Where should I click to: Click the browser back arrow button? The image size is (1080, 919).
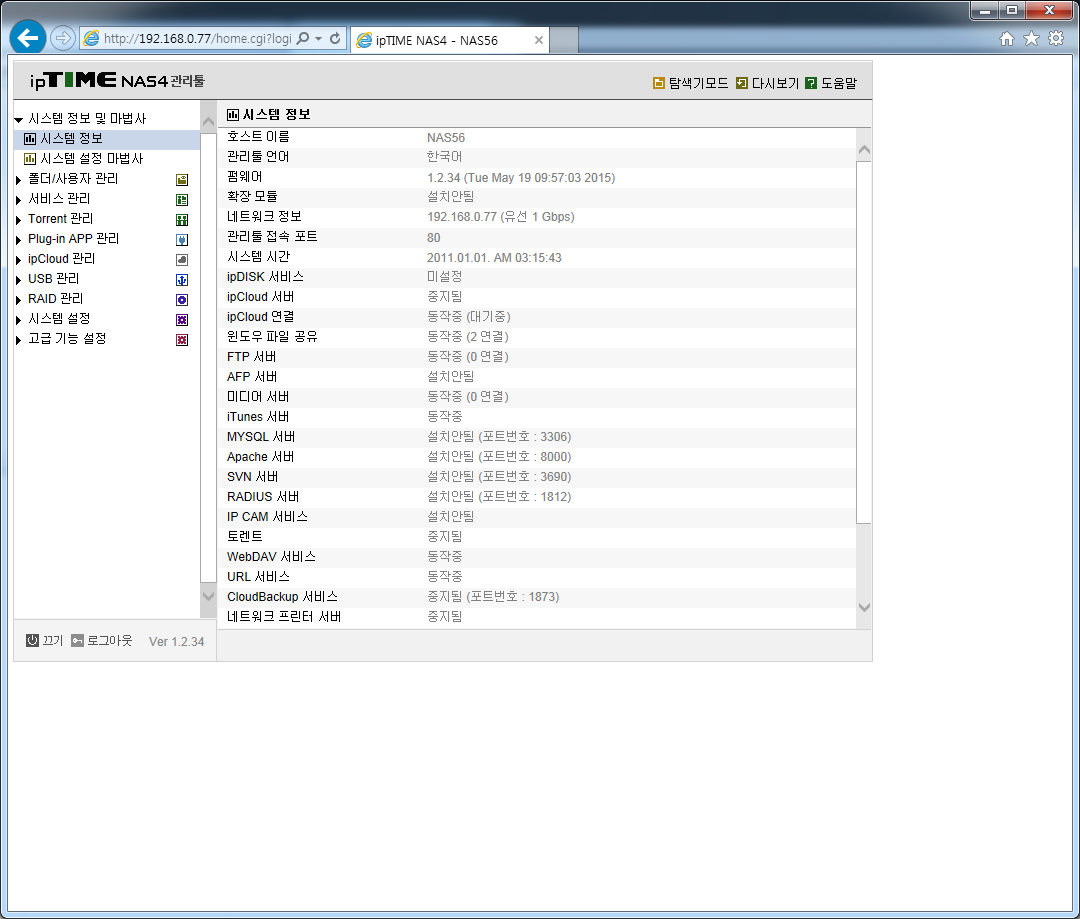tap(28, 37)
